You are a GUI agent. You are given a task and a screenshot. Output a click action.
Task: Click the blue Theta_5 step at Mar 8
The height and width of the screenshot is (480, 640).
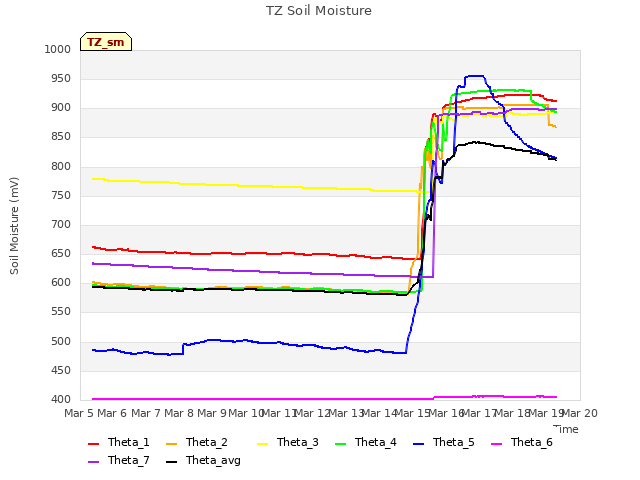coord(183,349)
